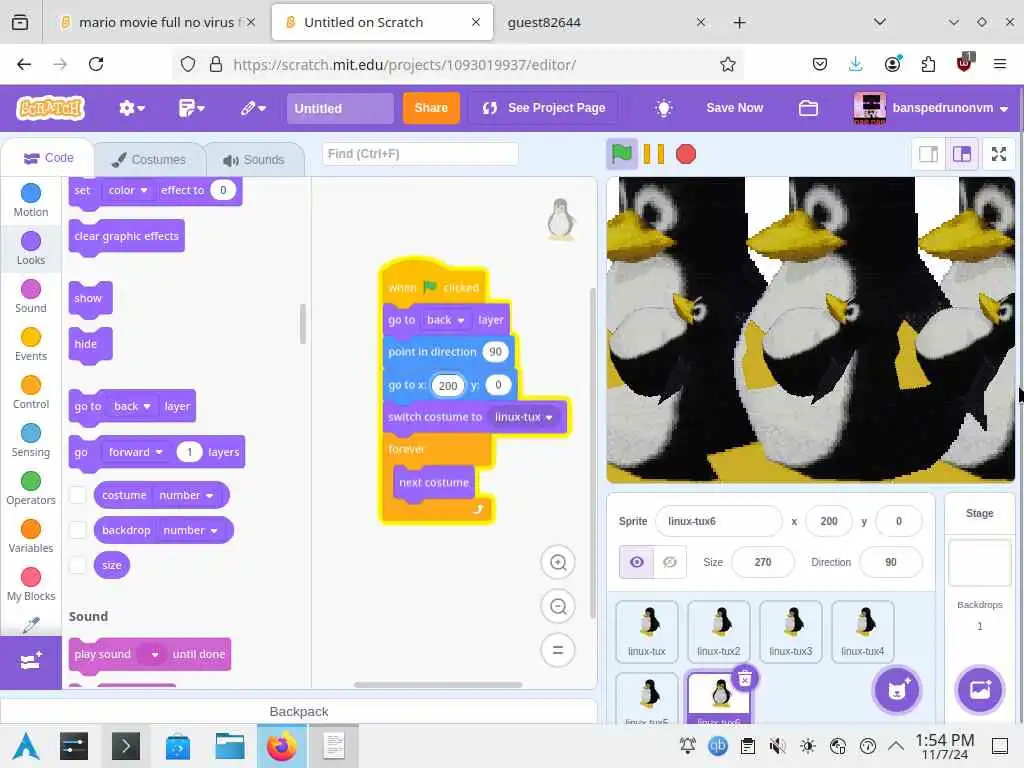The image size is (1024, 768).
Task: Select the Motion block category
Action: pos(31,200)
